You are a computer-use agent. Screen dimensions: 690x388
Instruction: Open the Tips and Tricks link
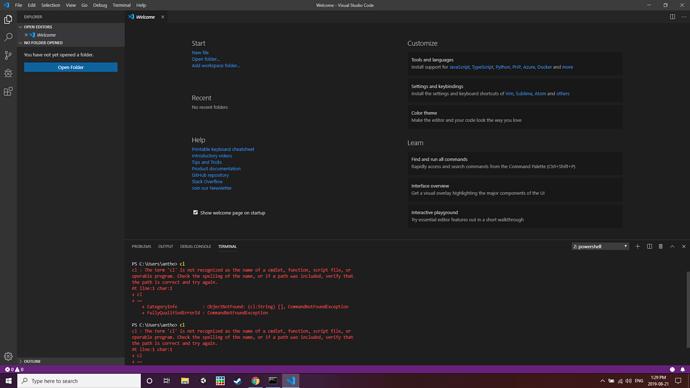click(x=207, y=162)
